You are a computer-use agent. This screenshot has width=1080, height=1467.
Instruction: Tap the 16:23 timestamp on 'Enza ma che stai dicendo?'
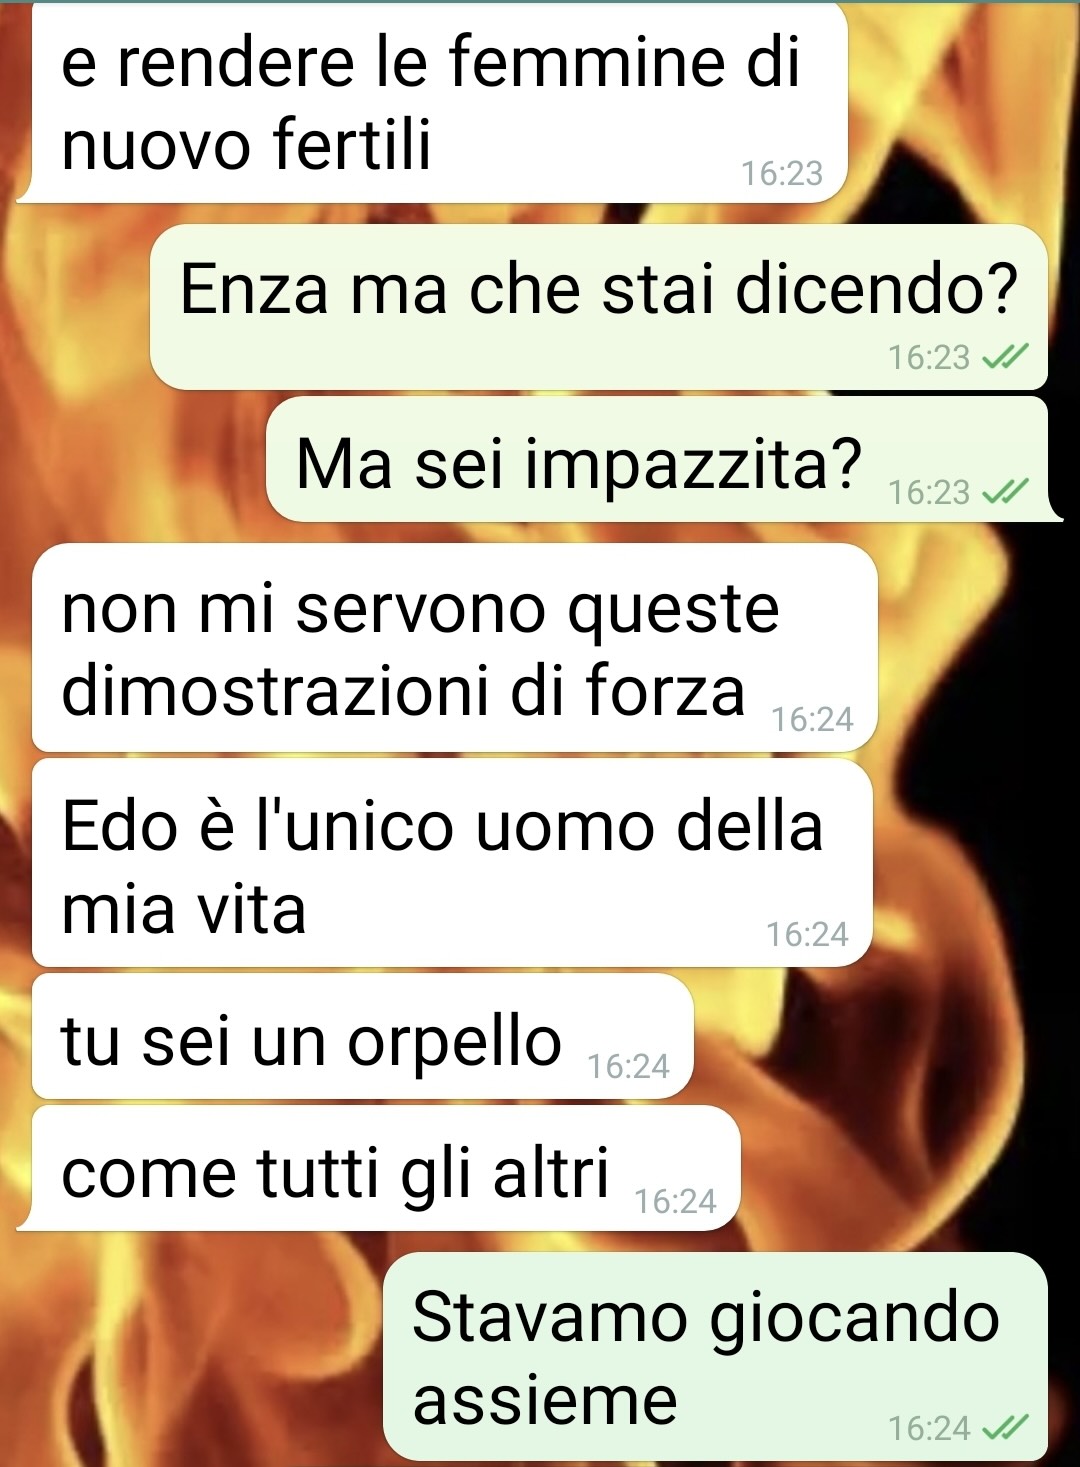tap(929, 357)
